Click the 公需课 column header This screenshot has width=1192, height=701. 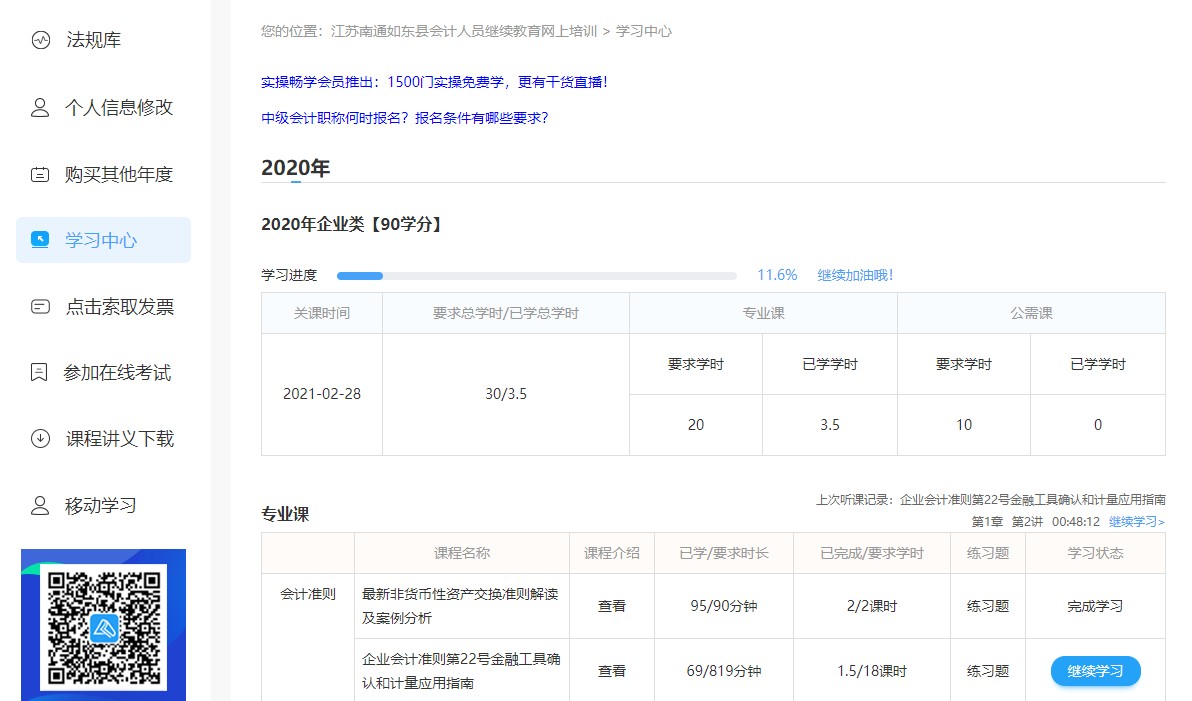(1031, 312)
